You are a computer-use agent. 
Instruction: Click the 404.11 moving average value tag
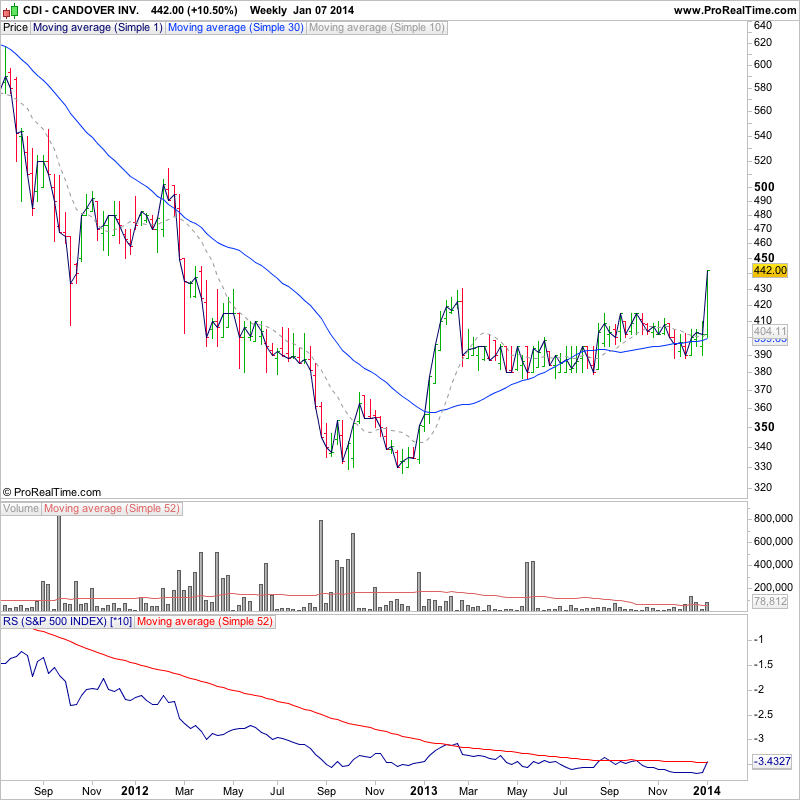click(770, 331)
